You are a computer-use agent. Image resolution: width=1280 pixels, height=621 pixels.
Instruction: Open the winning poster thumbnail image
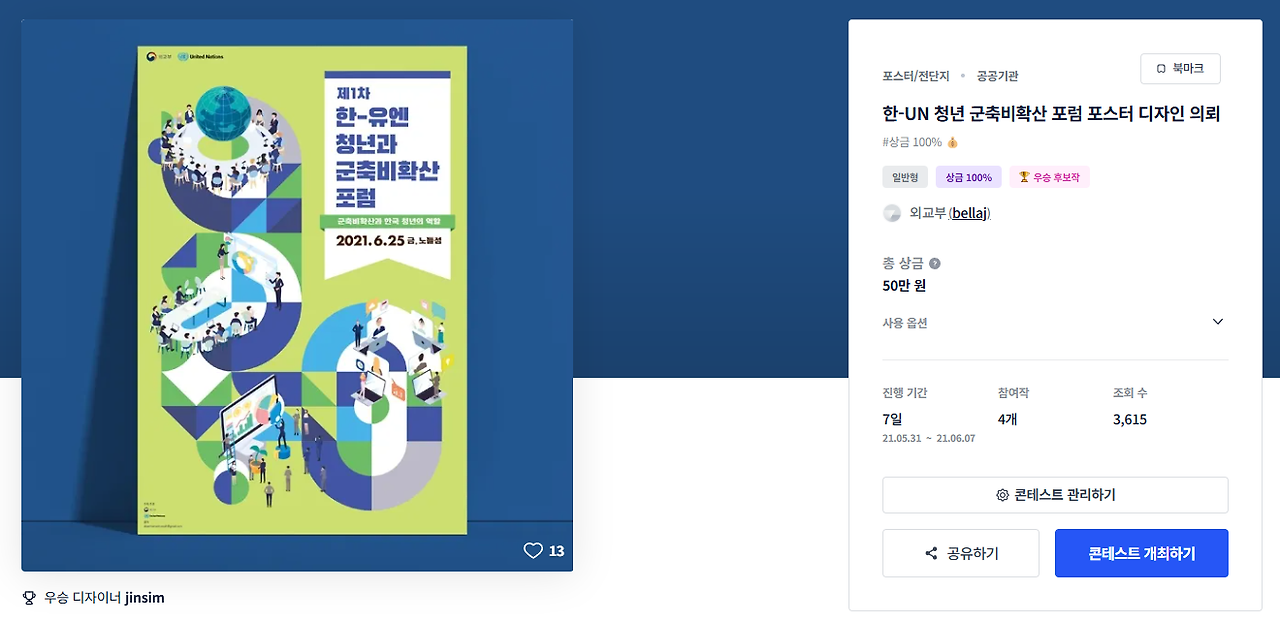coord(297,295)
